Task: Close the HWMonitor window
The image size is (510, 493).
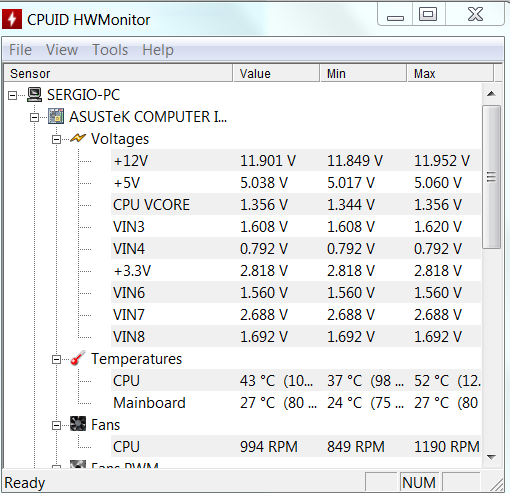Action: (475, 14)
